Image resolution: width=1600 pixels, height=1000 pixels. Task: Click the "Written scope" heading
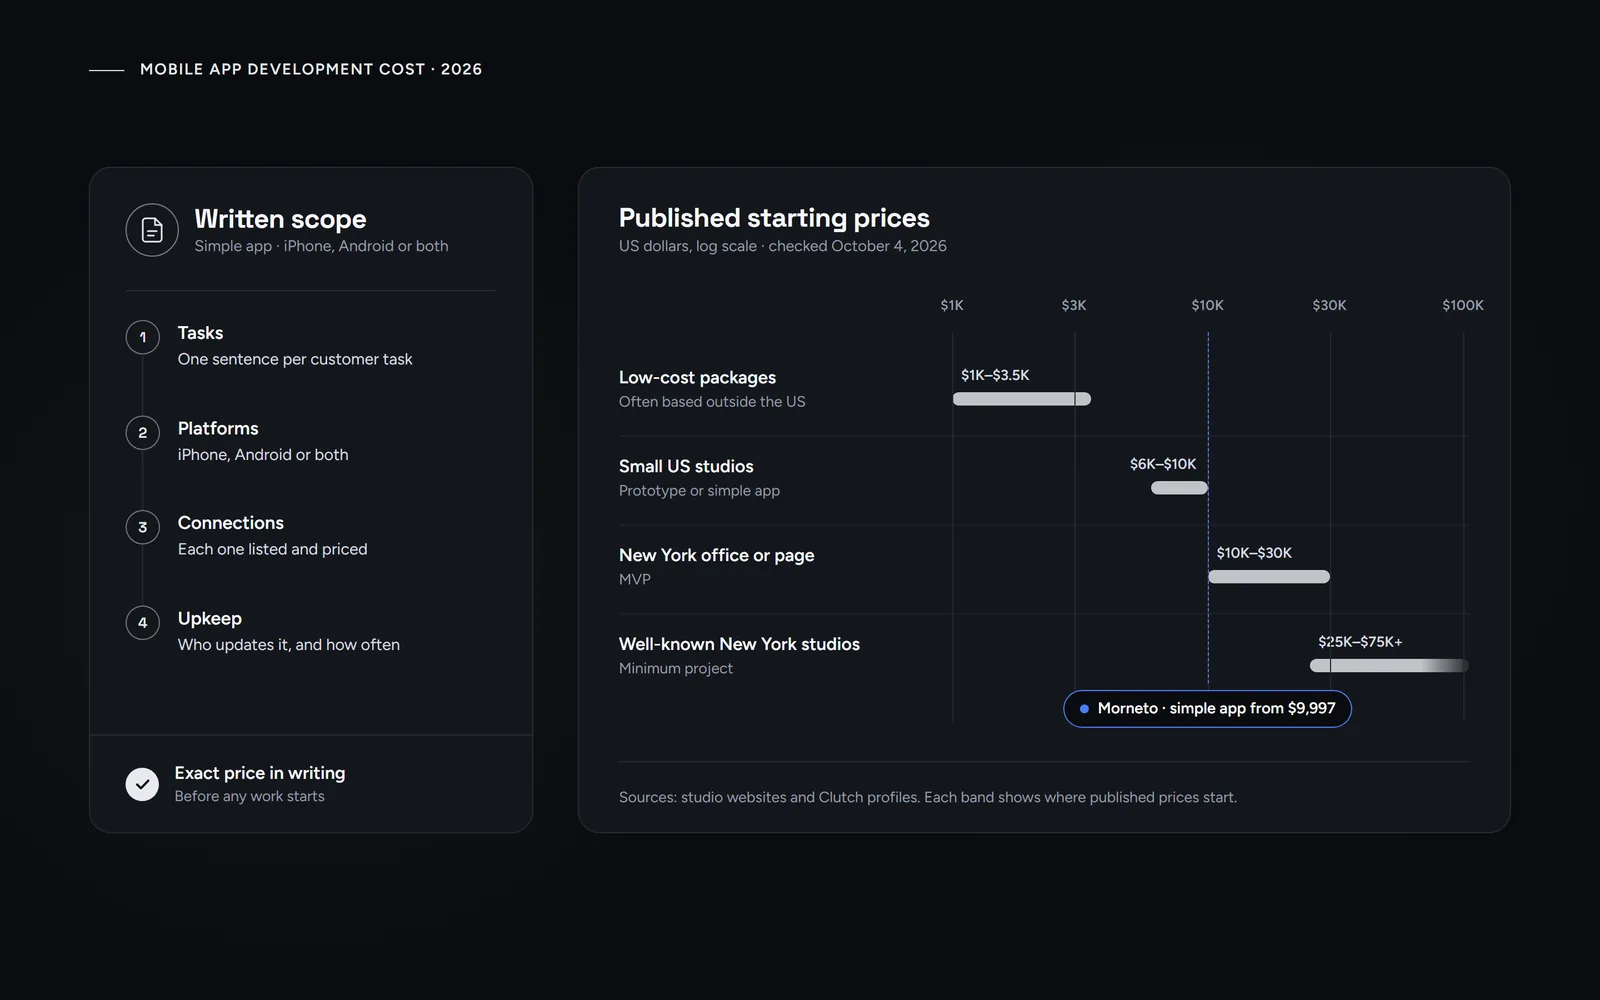tap(280, 219)
